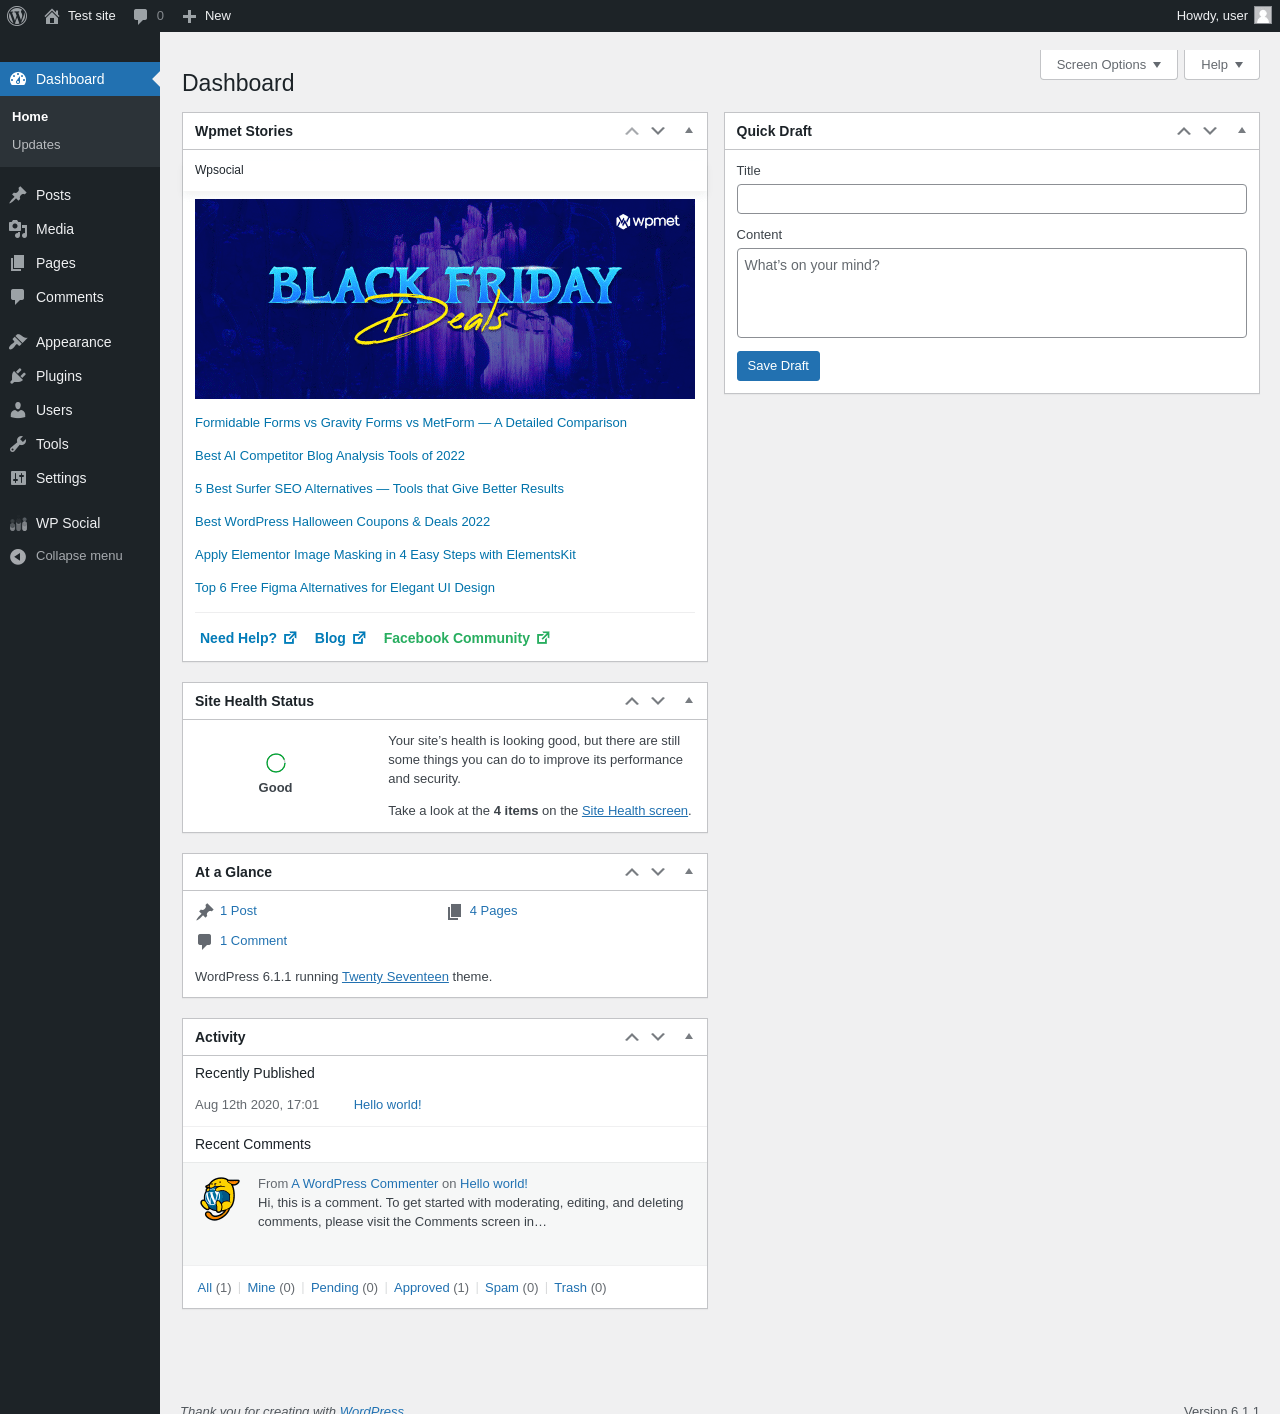Click the comment icon beside 1 Comment

(205, 941)
